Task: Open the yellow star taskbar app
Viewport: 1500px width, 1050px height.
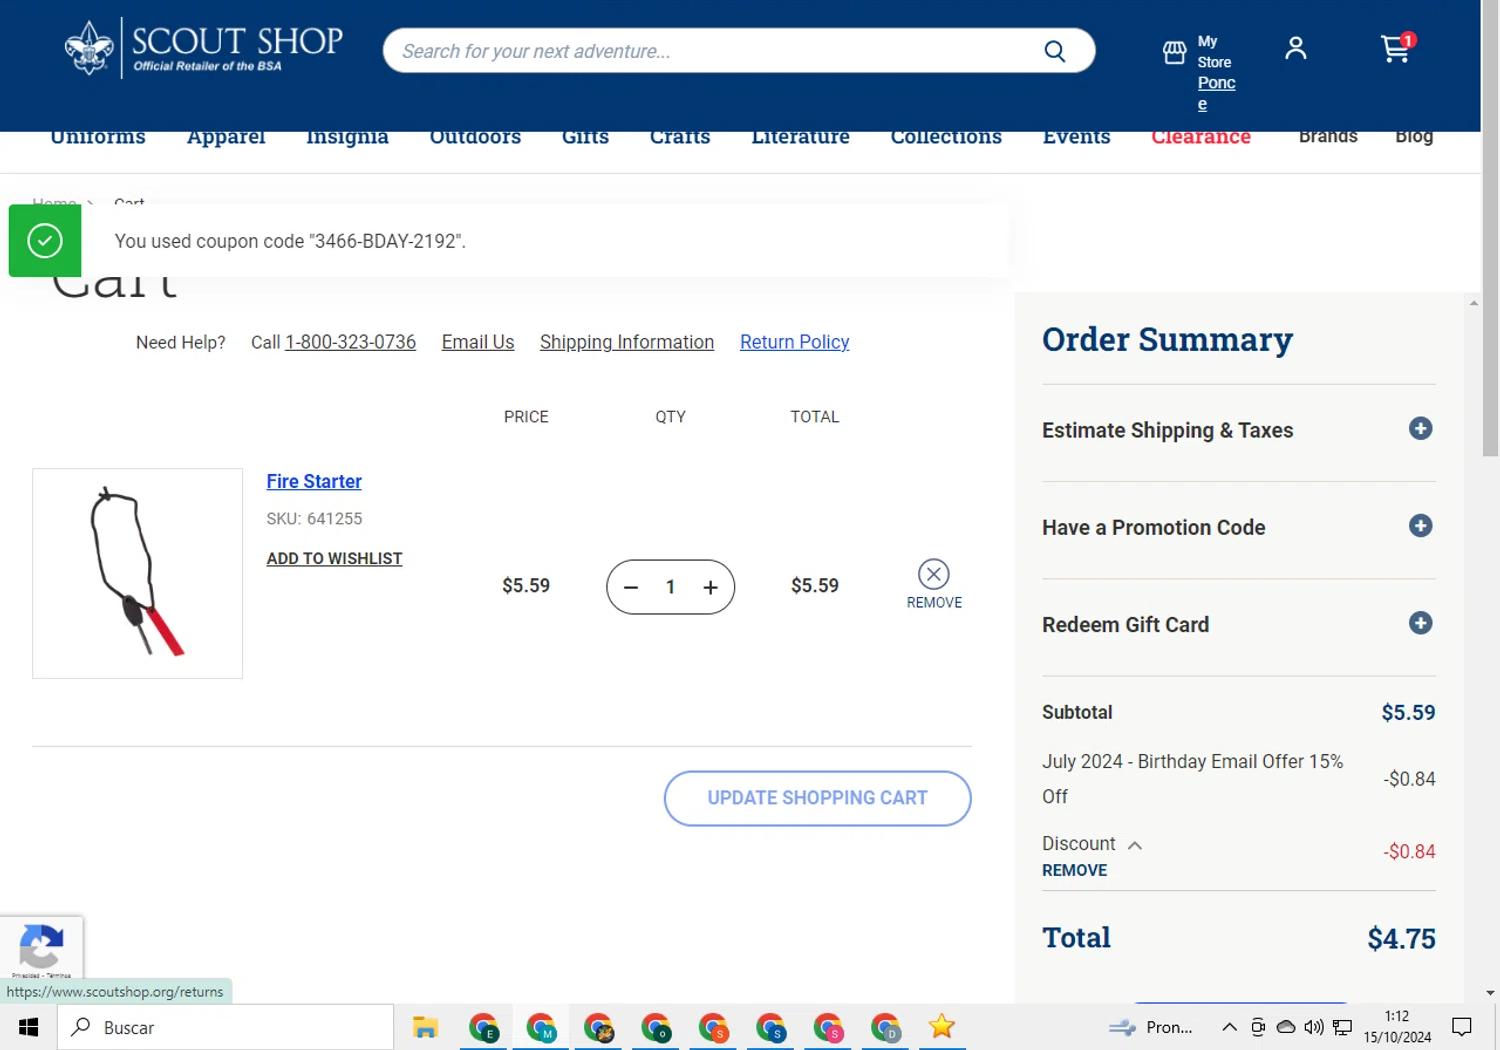Action: click(x=942, y=1026)
